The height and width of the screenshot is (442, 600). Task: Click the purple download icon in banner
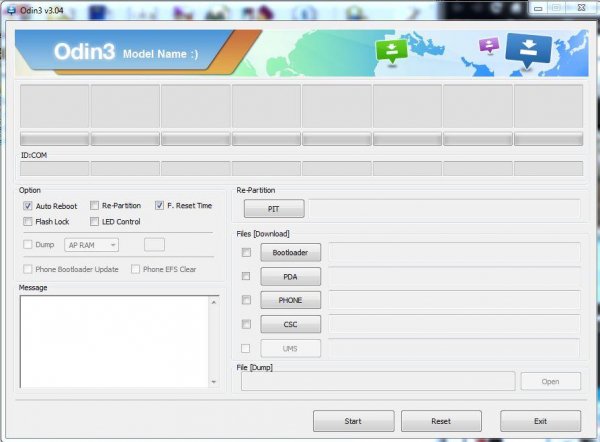(x=489, y=45)
